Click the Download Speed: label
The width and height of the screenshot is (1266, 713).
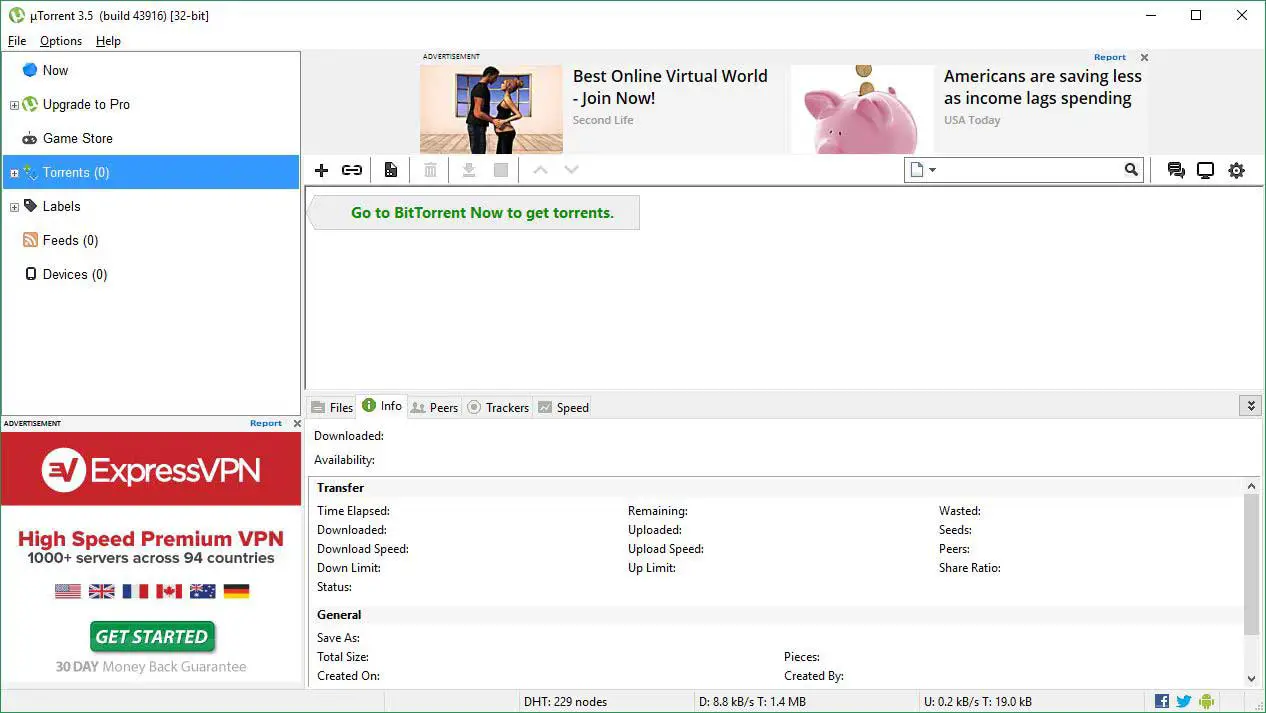tap(363, 549)
